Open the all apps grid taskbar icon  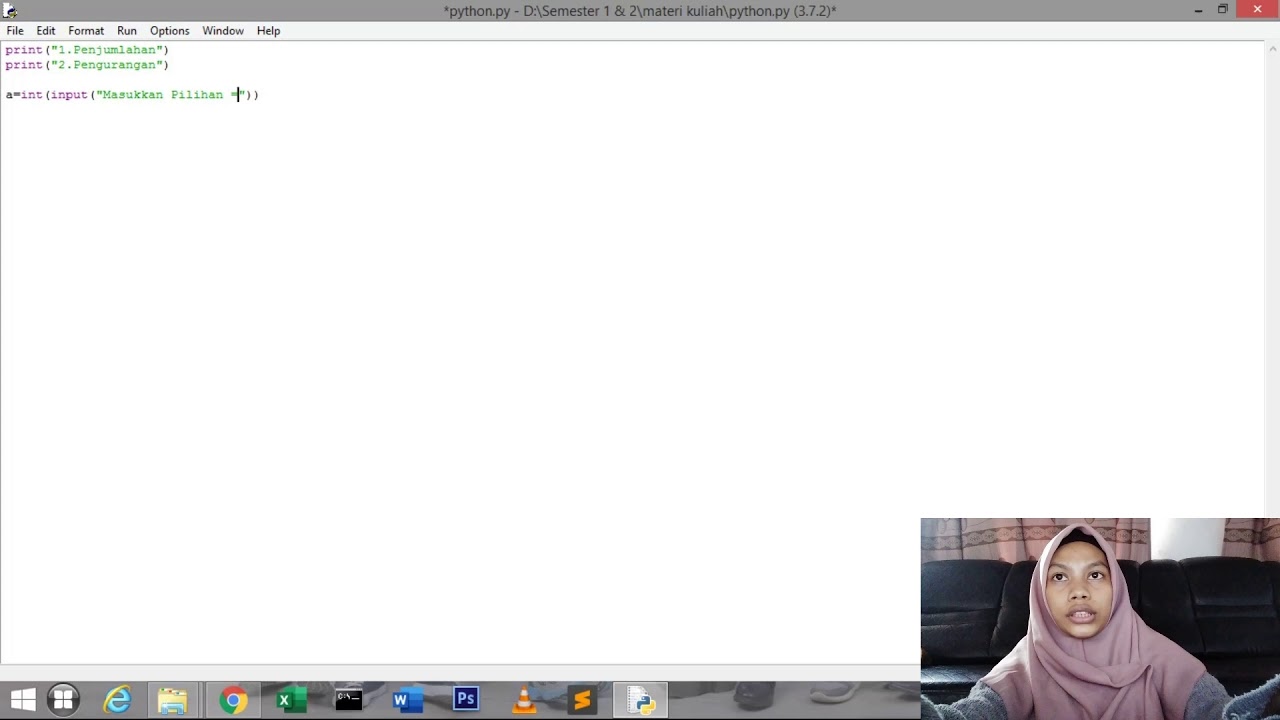64,700
